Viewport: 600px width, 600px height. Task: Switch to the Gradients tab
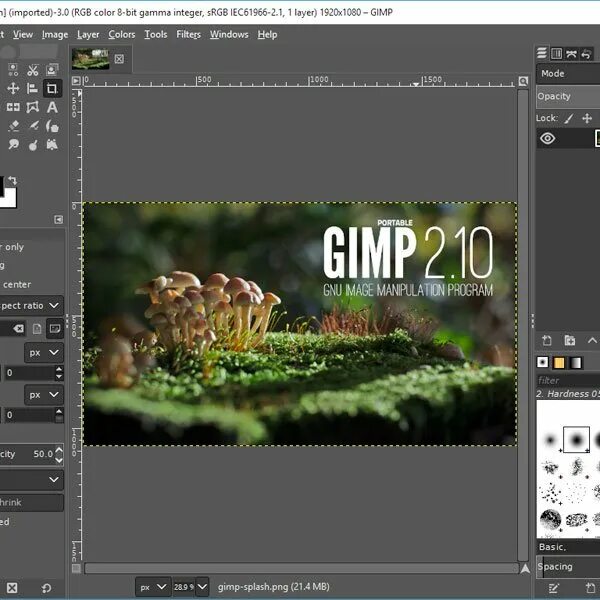[576, 362]
